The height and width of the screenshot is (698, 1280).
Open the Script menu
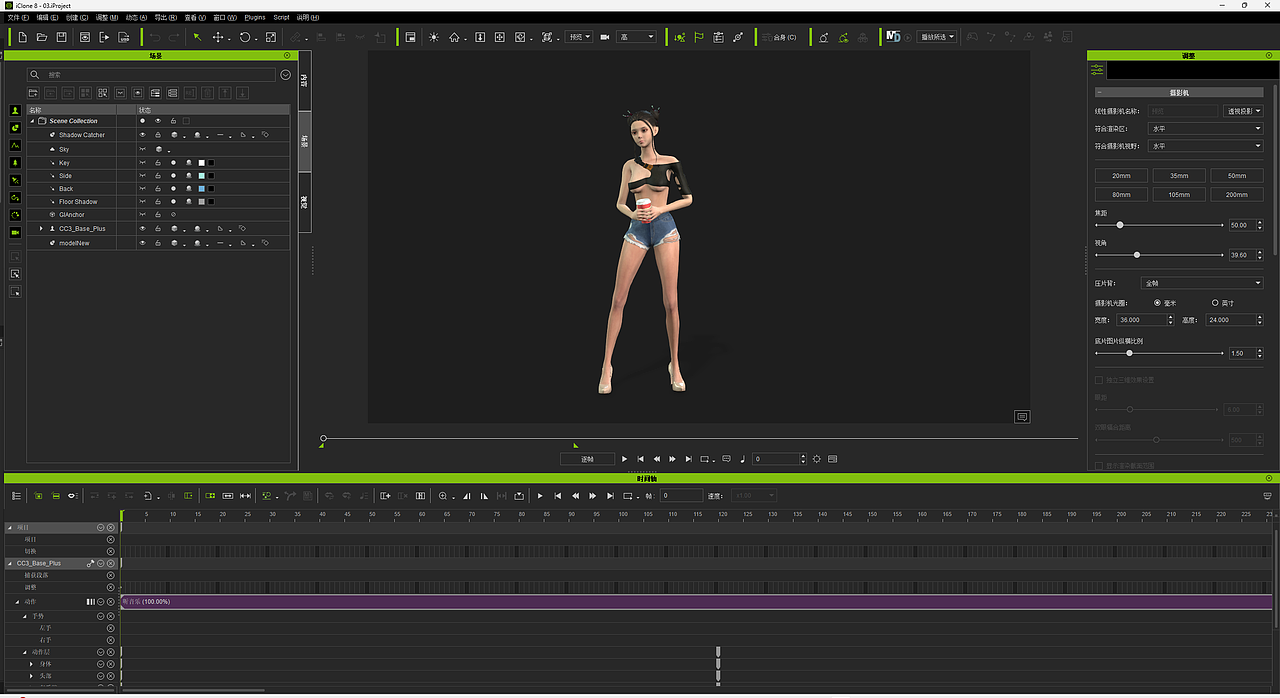(x=282, y=17)
